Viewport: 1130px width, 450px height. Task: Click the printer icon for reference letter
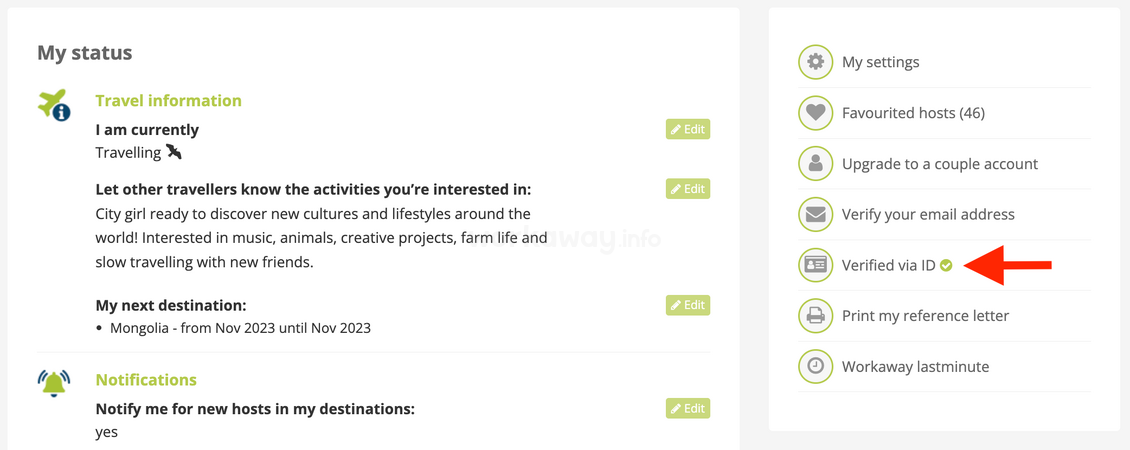pyautogui.click(x=815, y=316)
